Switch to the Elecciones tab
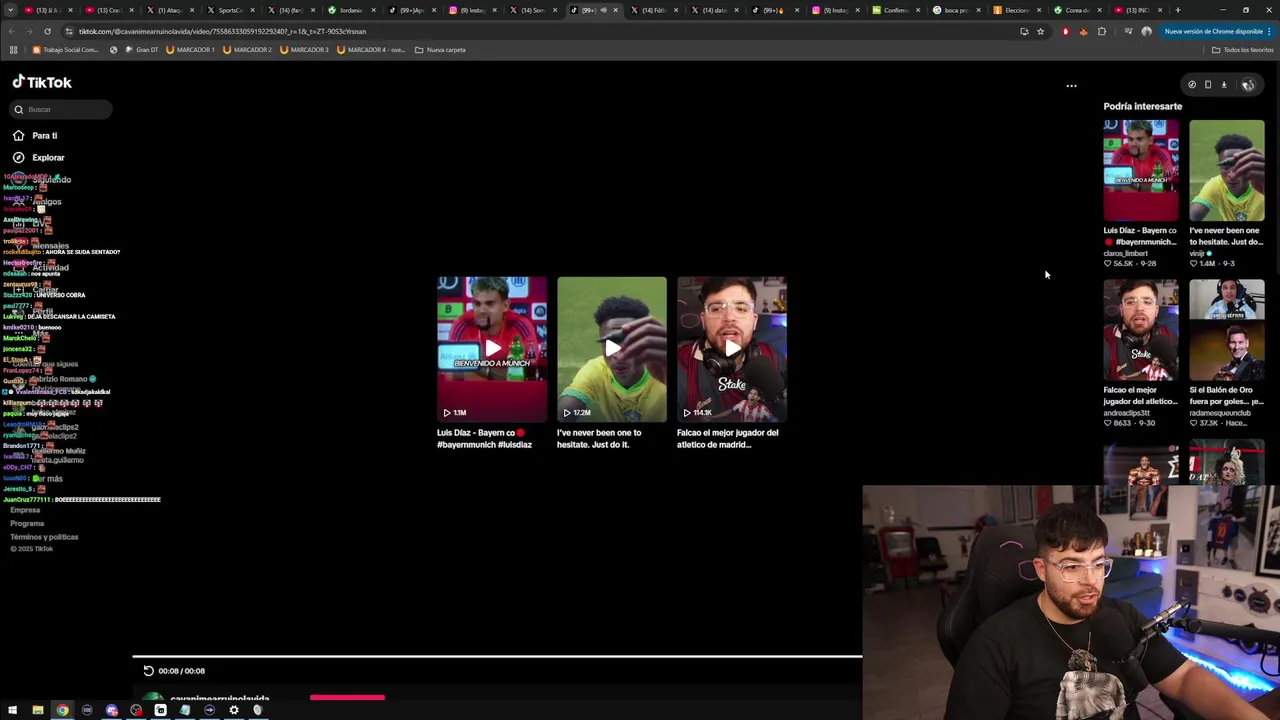Screen dimensions: 1280x720 coord(1015,10)
